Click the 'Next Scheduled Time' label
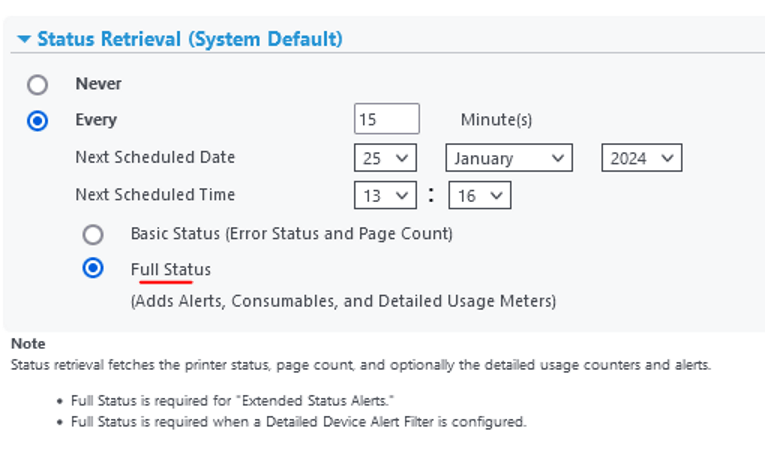This screenshot has width=765, height=473. tap(155, 195)
